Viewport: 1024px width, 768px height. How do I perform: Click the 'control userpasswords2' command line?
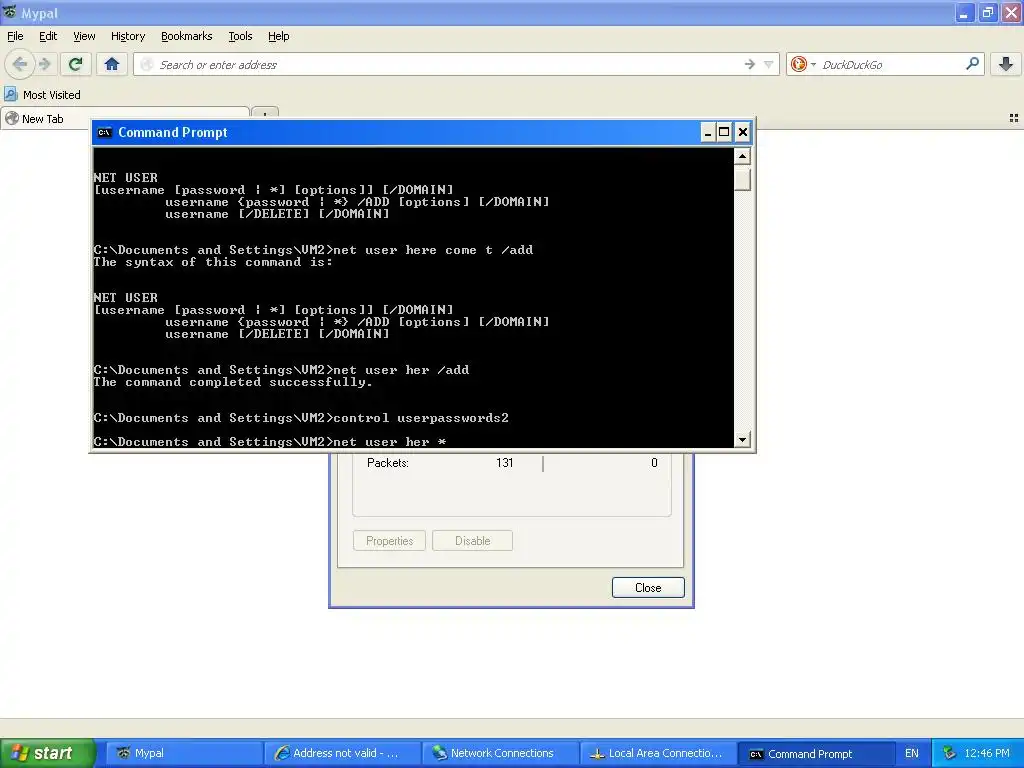[x=301, y=418]
